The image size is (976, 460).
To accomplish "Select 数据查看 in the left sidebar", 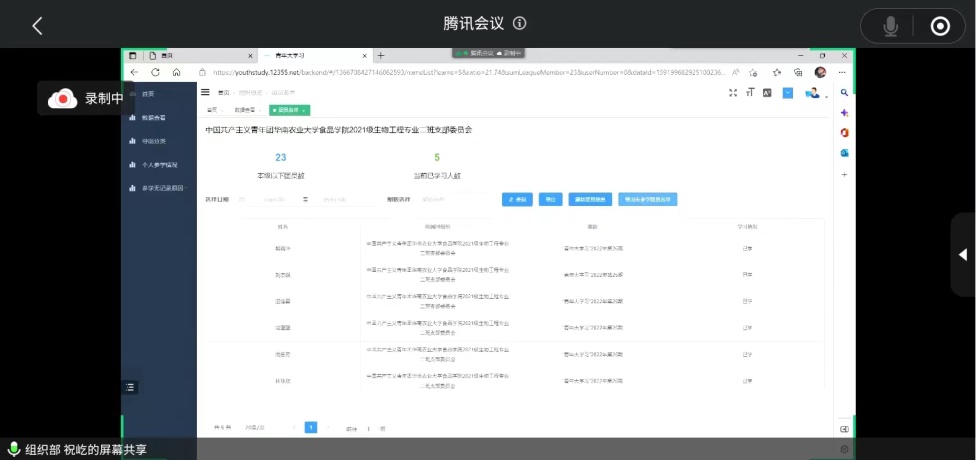I will point(153,118).
